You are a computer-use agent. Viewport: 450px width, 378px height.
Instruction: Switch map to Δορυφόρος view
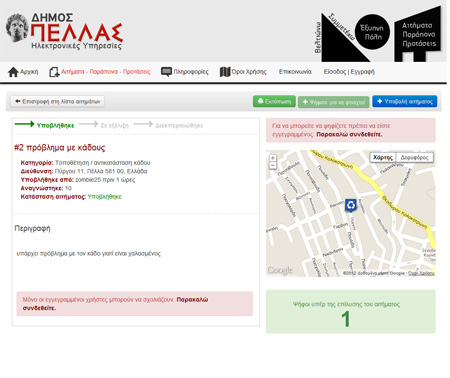coord(414,158)
